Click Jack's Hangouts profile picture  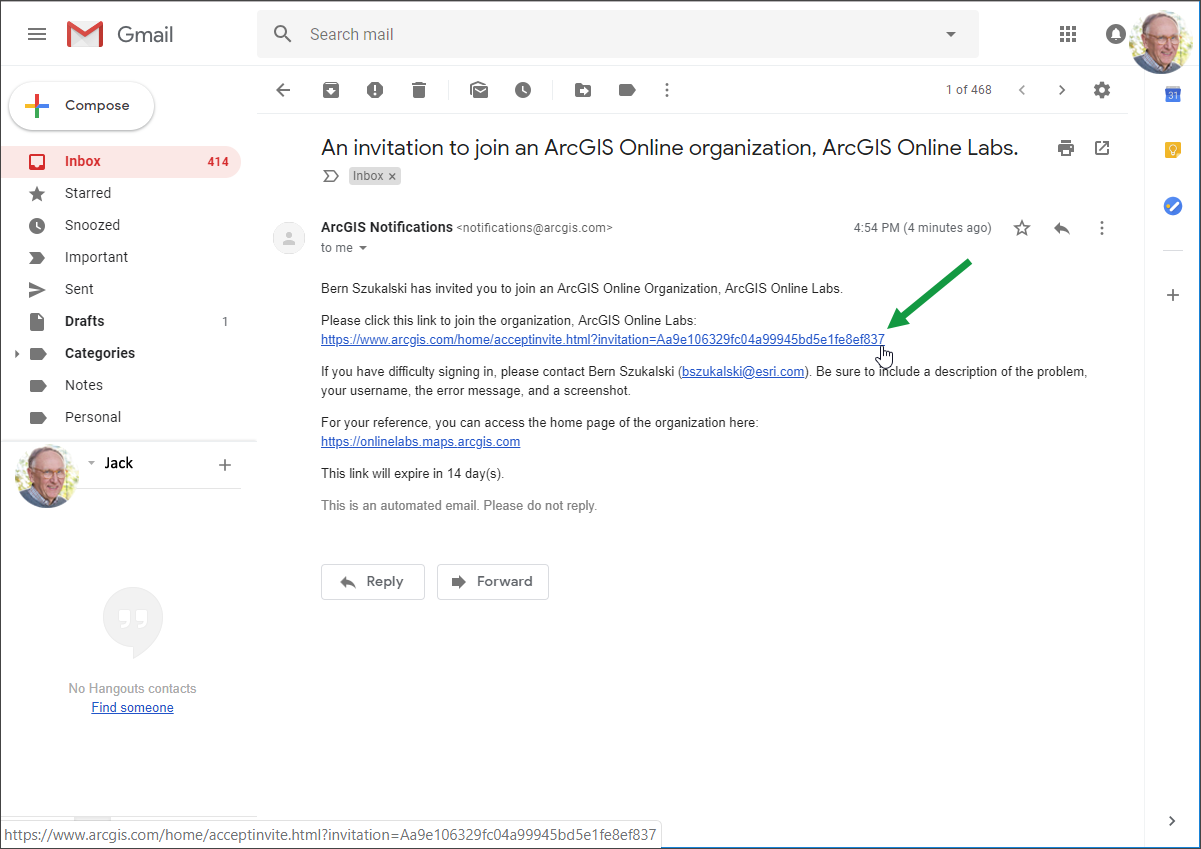tap(46, 476)
